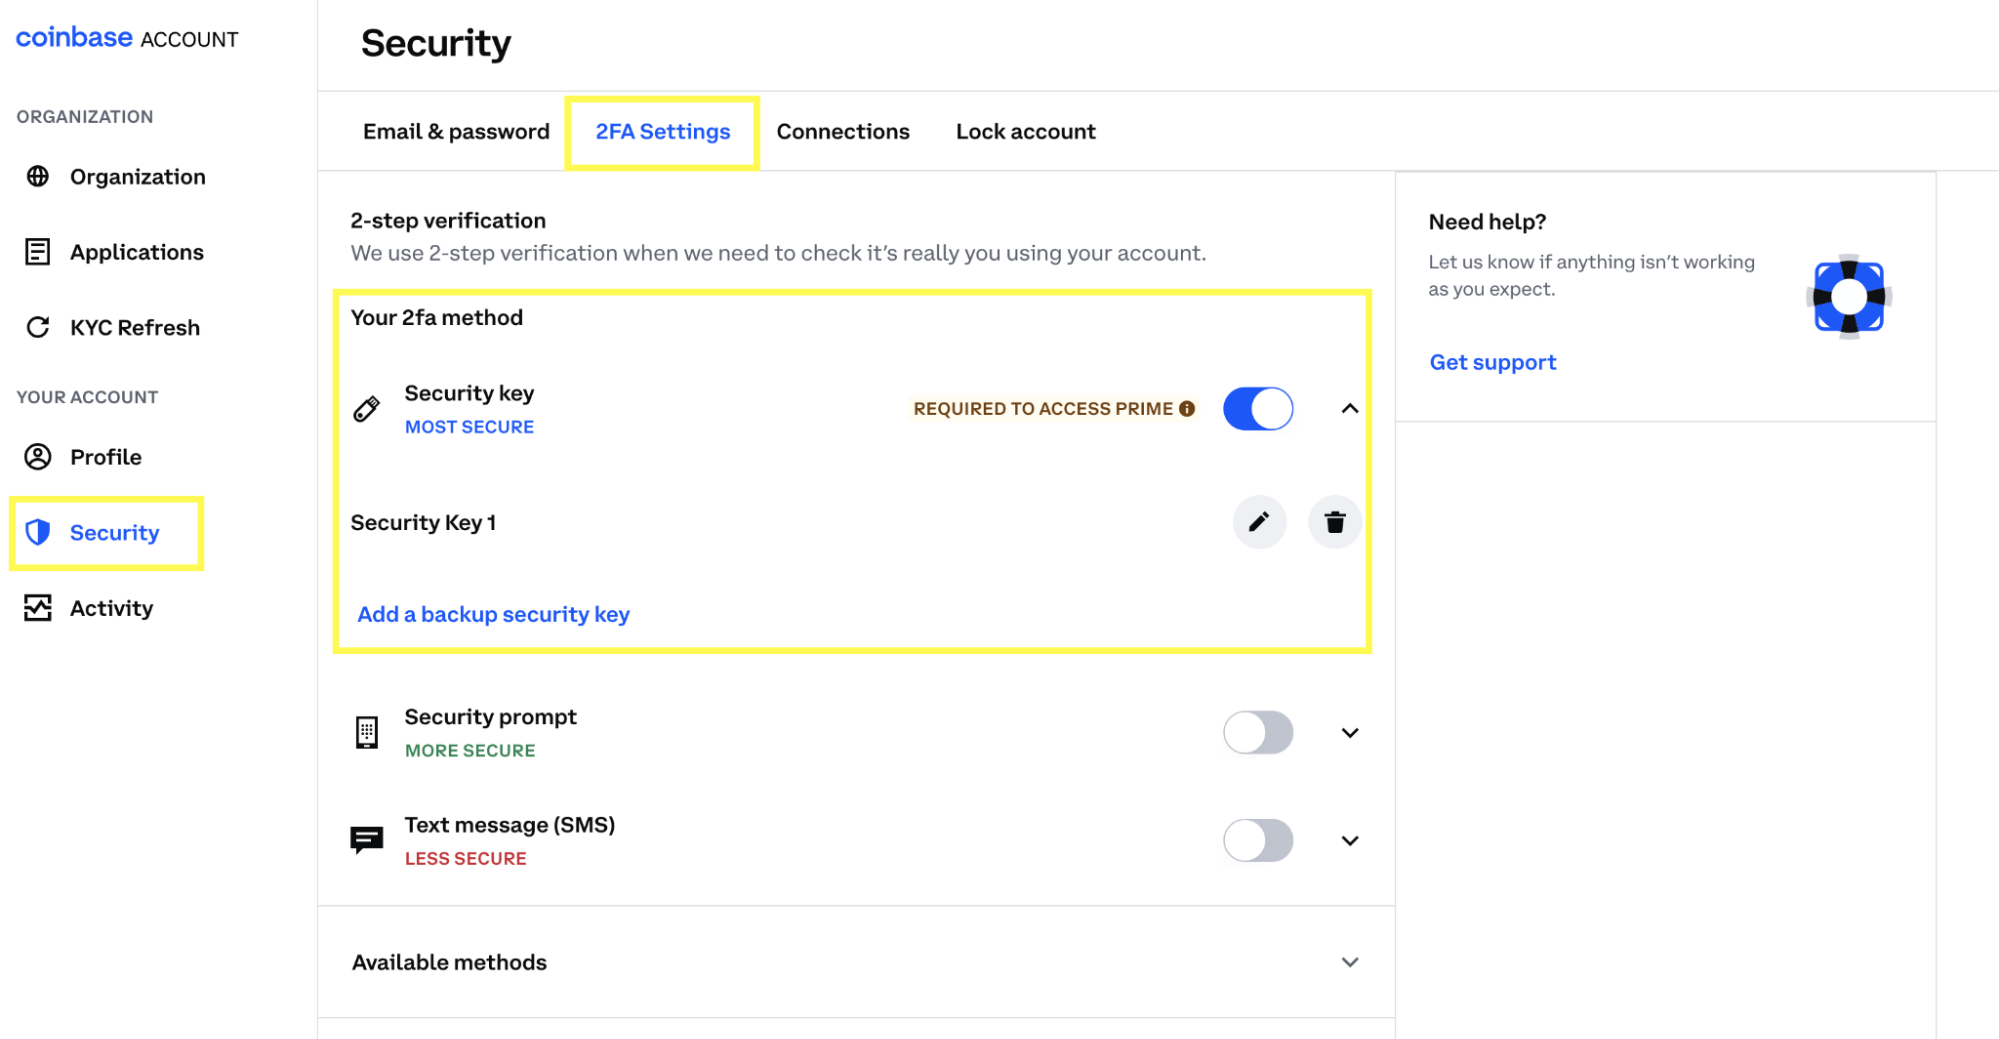1999x1039 pixels.
Task: Click the REQUIRED TO ACCESS PRIME info icon
Action: 1187,408
